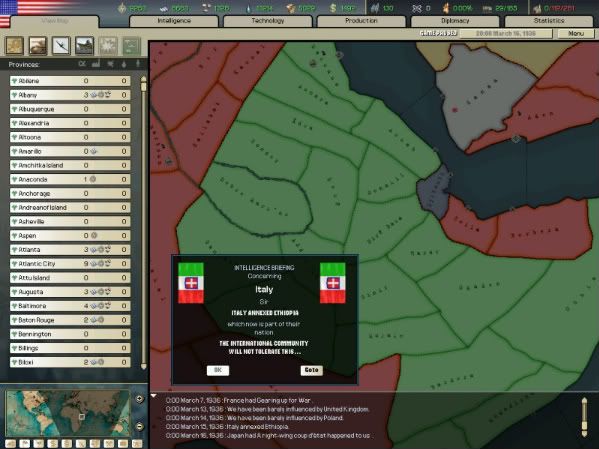
Task: Select Billings province row
Action: pyautogui.click(x=70, y=348)
